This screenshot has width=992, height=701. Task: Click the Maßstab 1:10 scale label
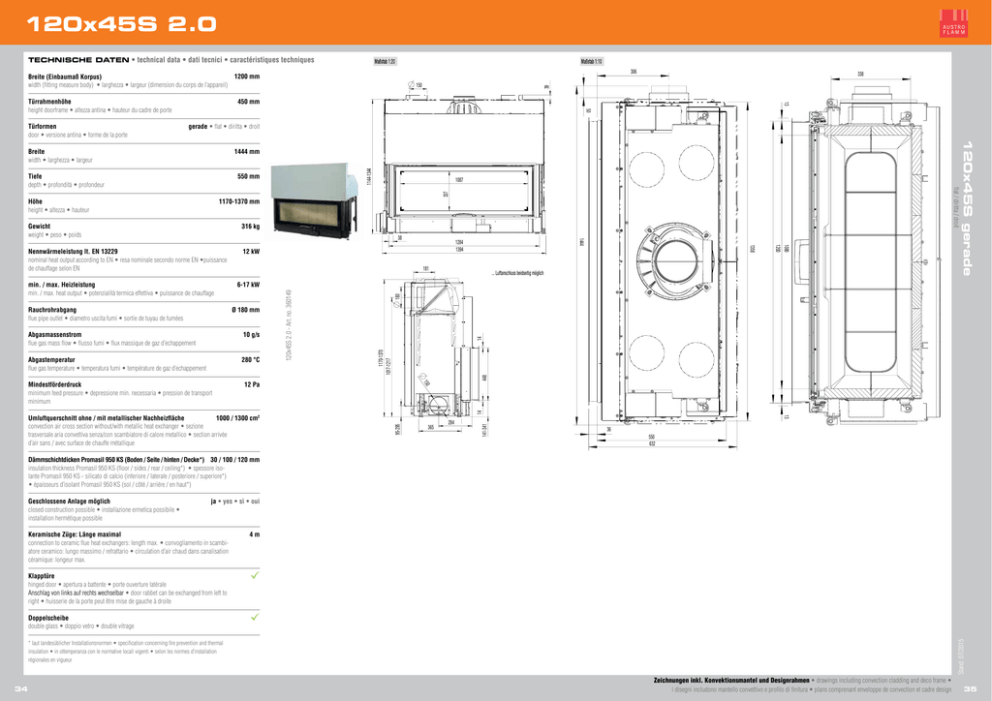click(591, 61)
